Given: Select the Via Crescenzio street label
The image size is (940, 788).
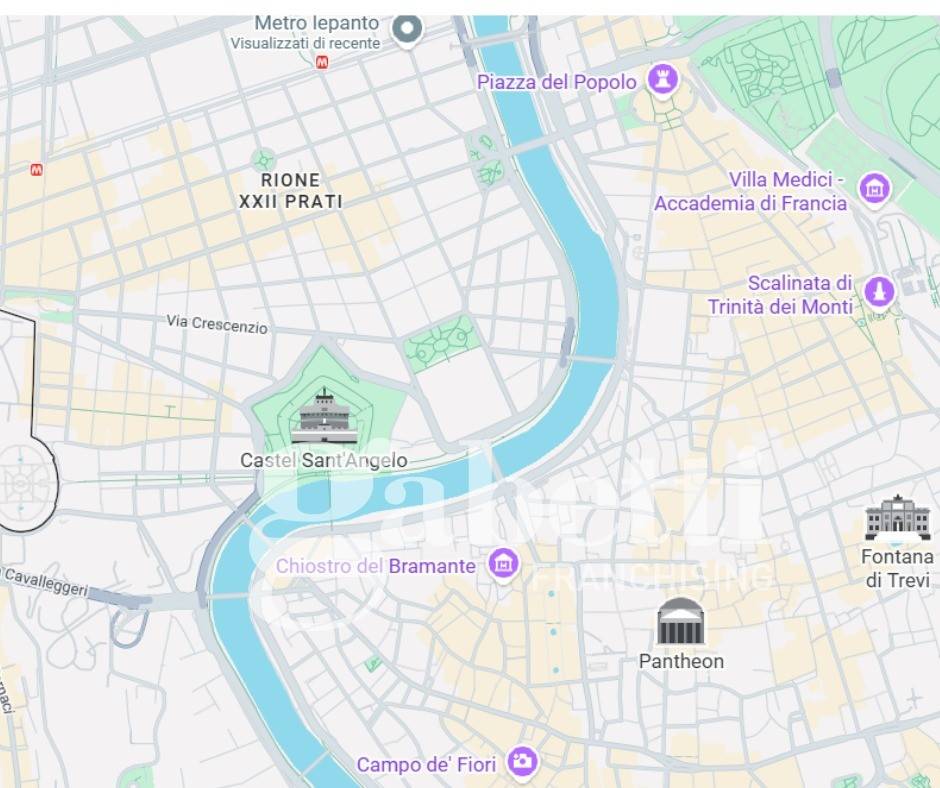Looking at the screenshot, I should [x=217, y=324].
